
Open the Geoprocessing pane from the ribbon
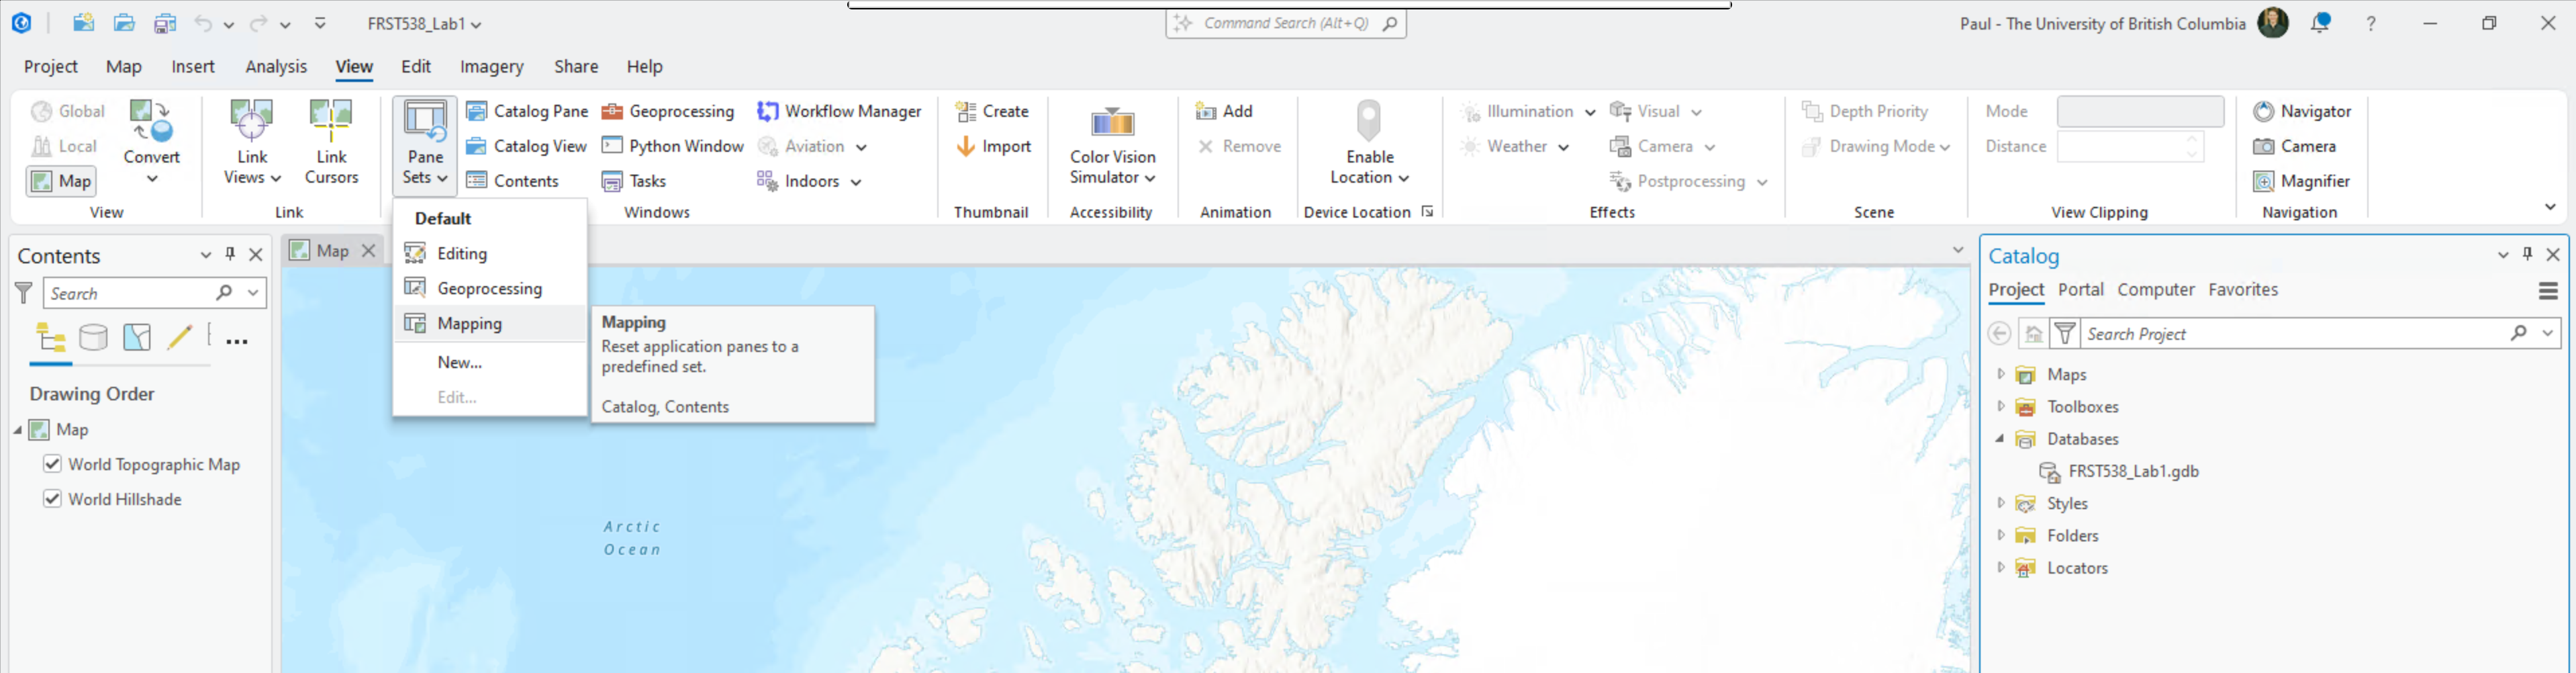[x=668, y=111]
